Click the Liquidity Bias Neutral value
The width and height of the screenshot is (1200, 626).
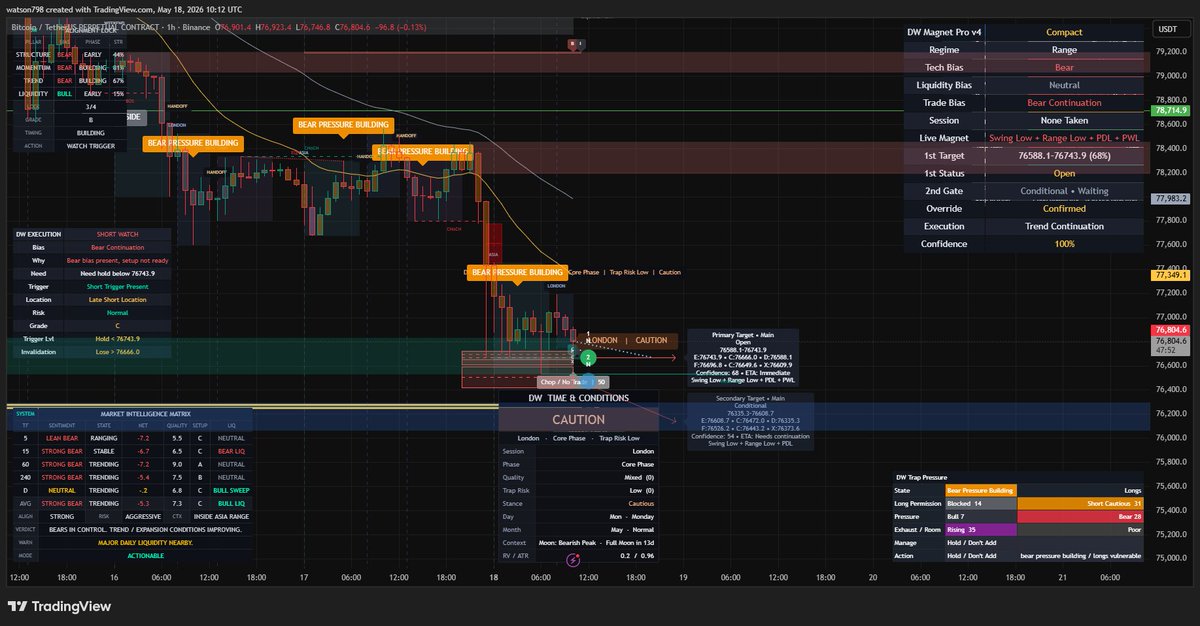[1064, 85]
